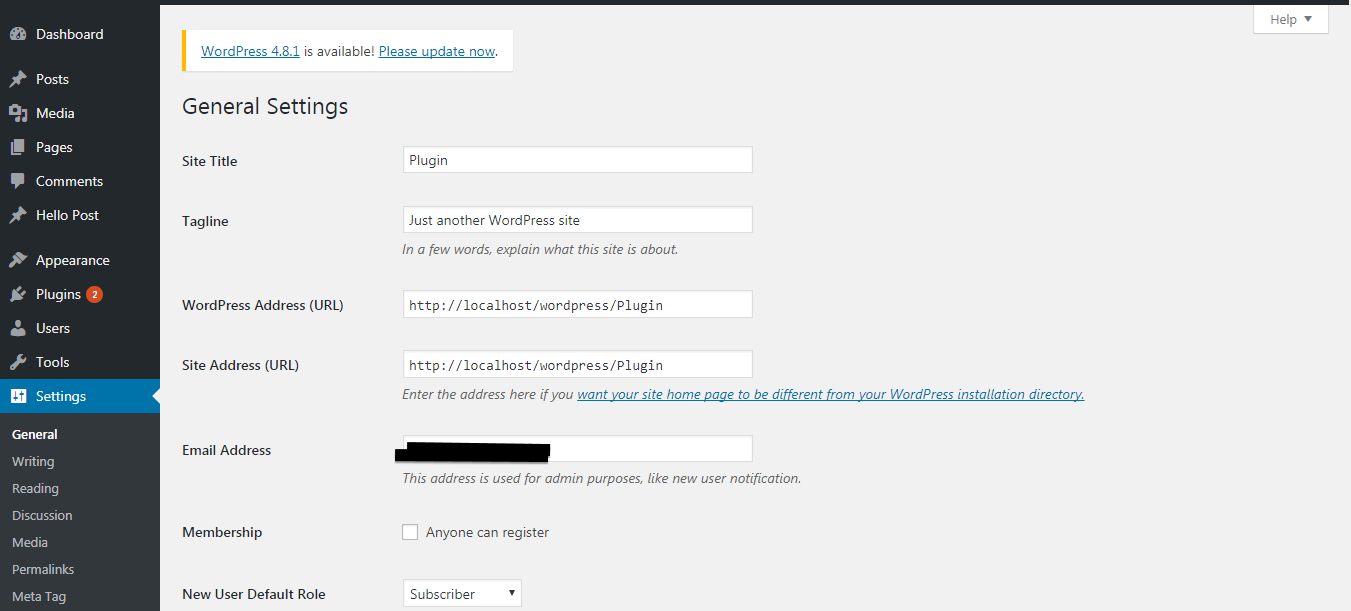Click the Hello Post pin icon
Image resolution: width=1351 pixels, height=611 pixels.
18,215
